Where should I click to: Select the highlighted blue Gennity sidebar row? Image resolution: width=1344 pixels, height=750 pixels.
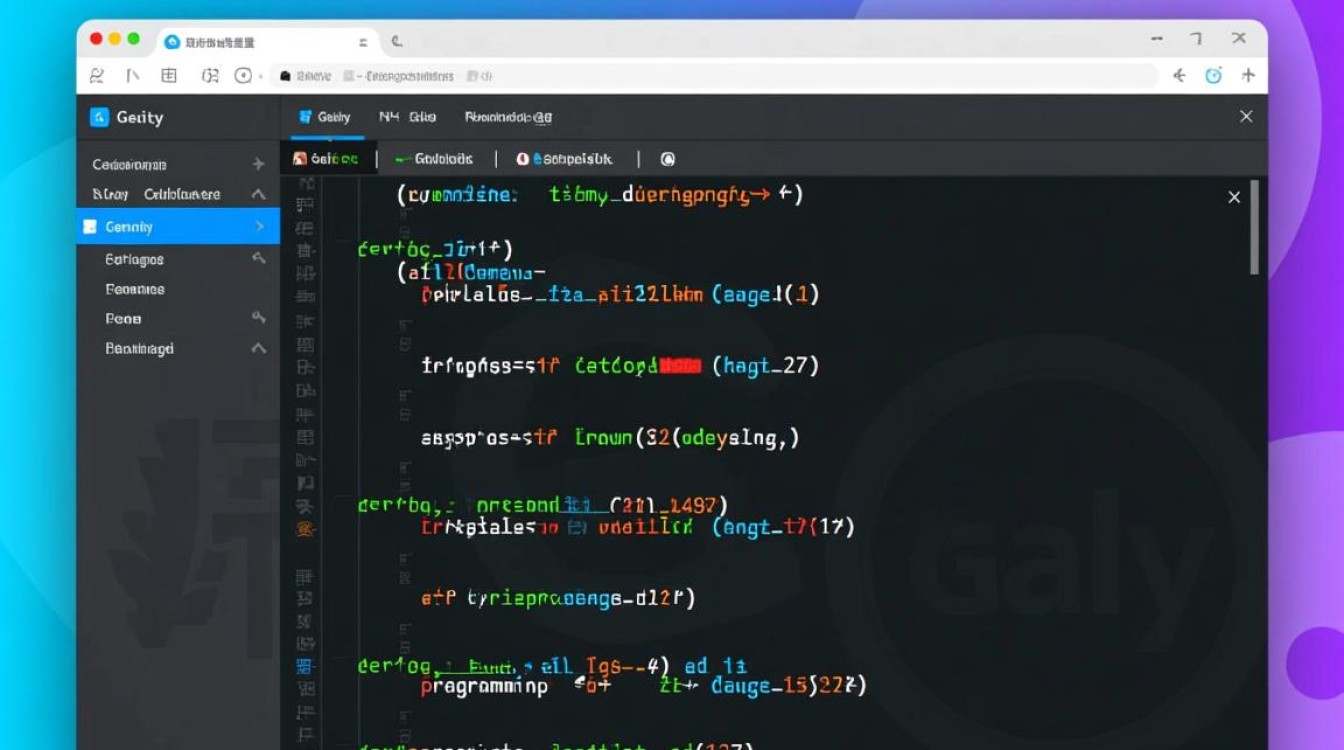(x=178, y=227)
